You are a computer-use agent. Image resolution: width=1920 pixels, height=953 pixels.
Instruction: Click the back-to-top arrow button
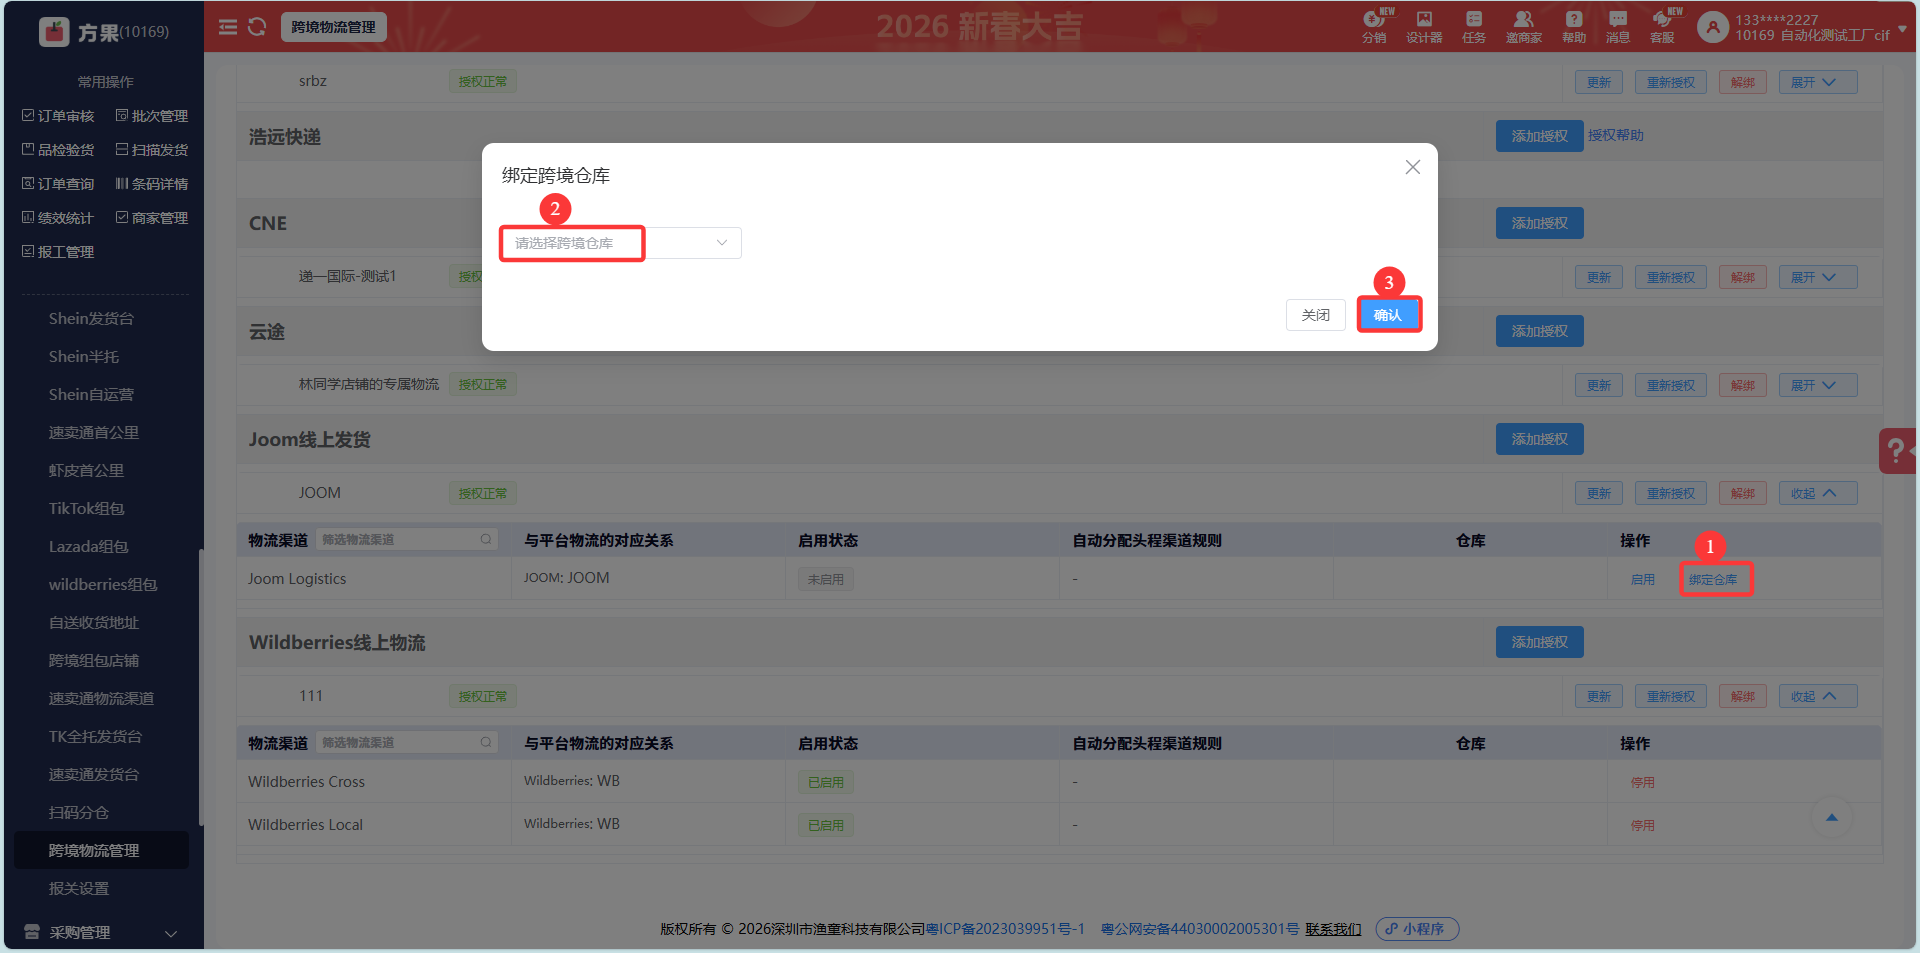1832,818
